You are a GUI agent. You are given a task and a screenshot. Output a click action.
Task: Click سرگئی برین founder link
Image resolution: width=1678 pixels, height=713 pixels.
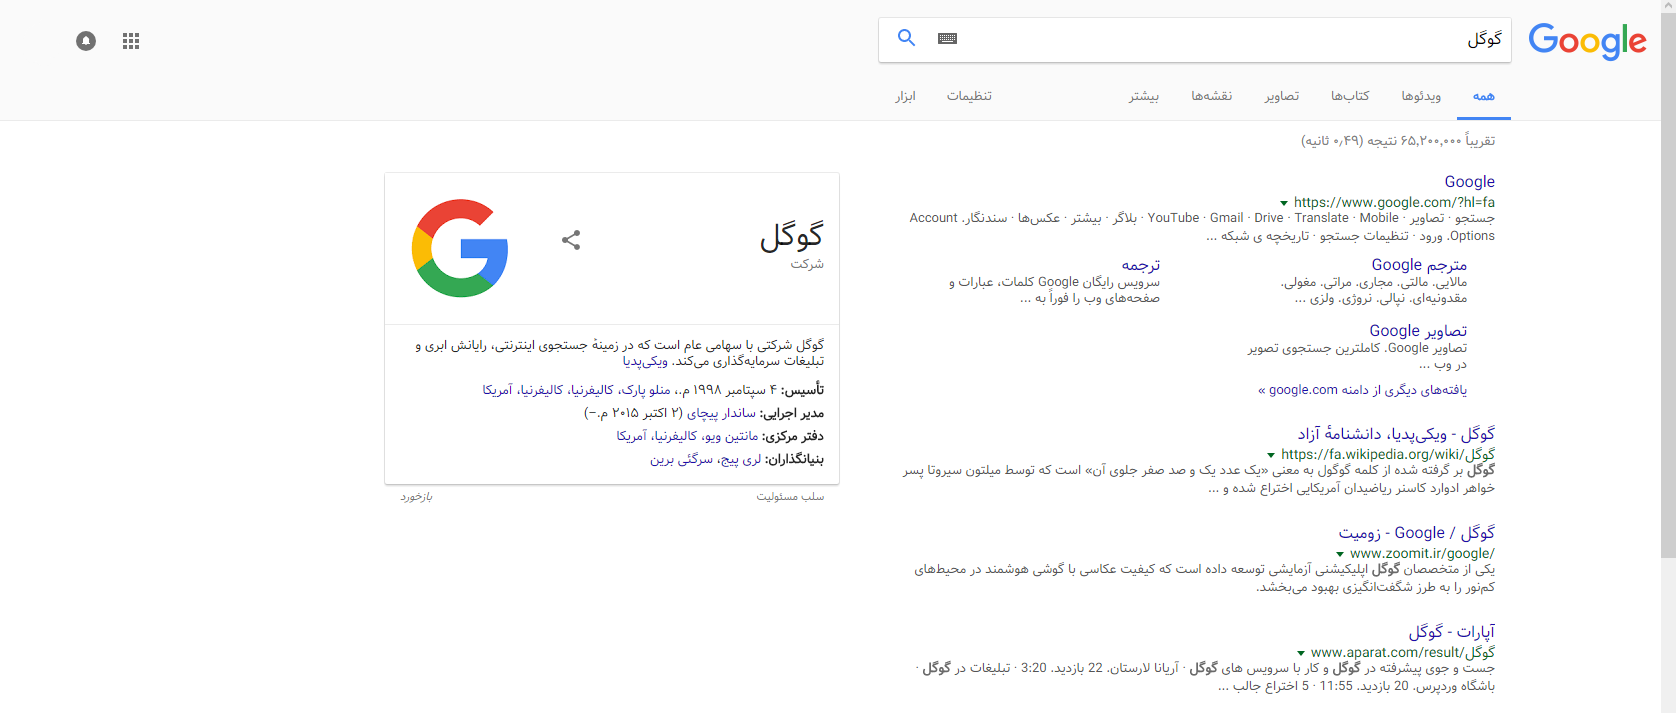coord(681,459)
